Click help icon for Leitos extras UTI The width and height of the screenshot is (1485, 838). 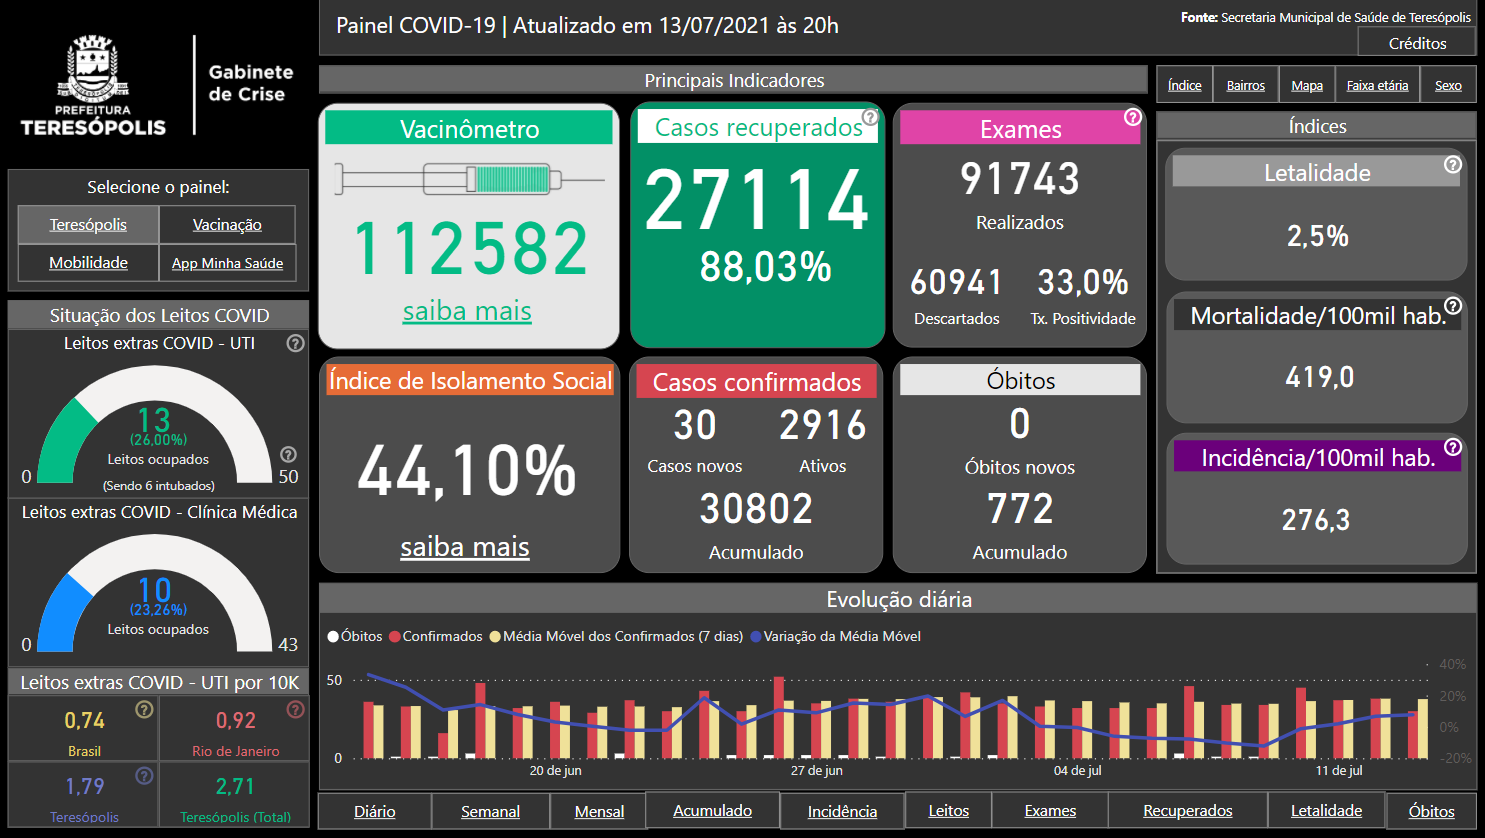pyautogui.click(x=295, y=343)
